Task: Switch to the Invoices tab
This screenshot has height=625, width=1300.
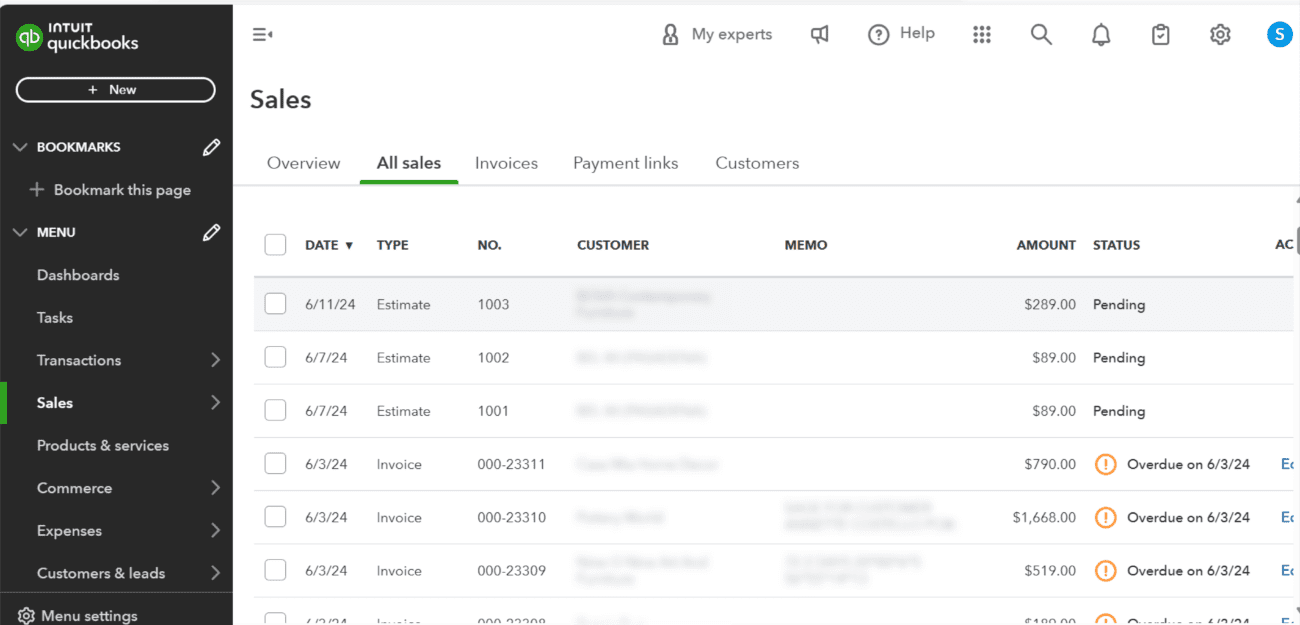Action: tap(506, 163)
